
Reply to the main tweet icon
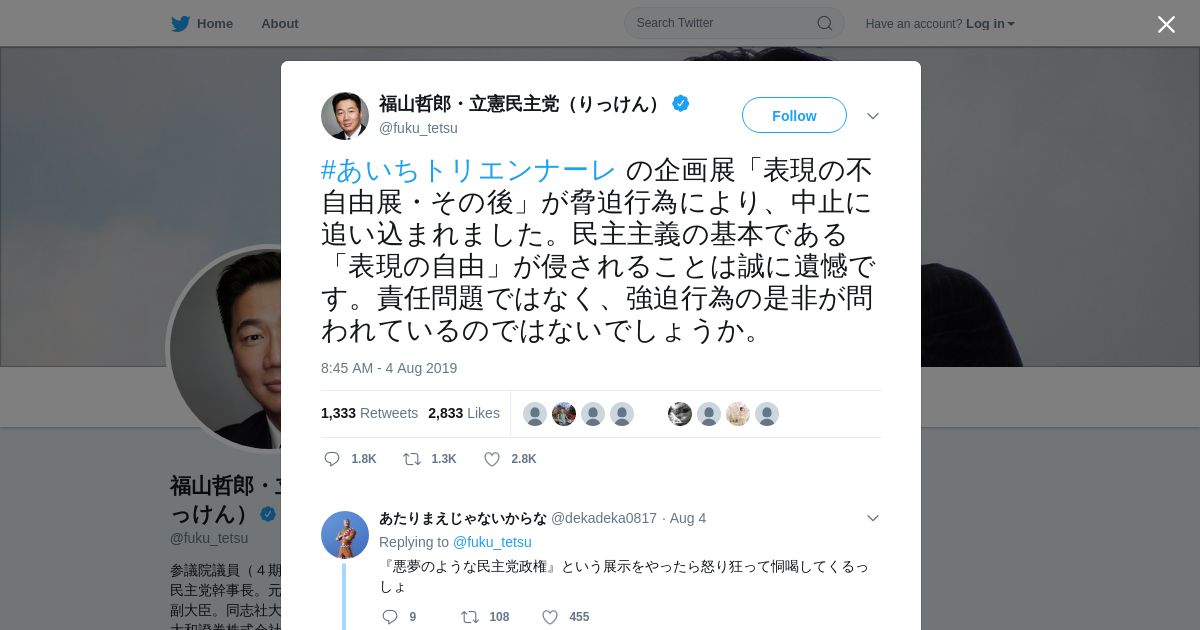coord(332,459)
